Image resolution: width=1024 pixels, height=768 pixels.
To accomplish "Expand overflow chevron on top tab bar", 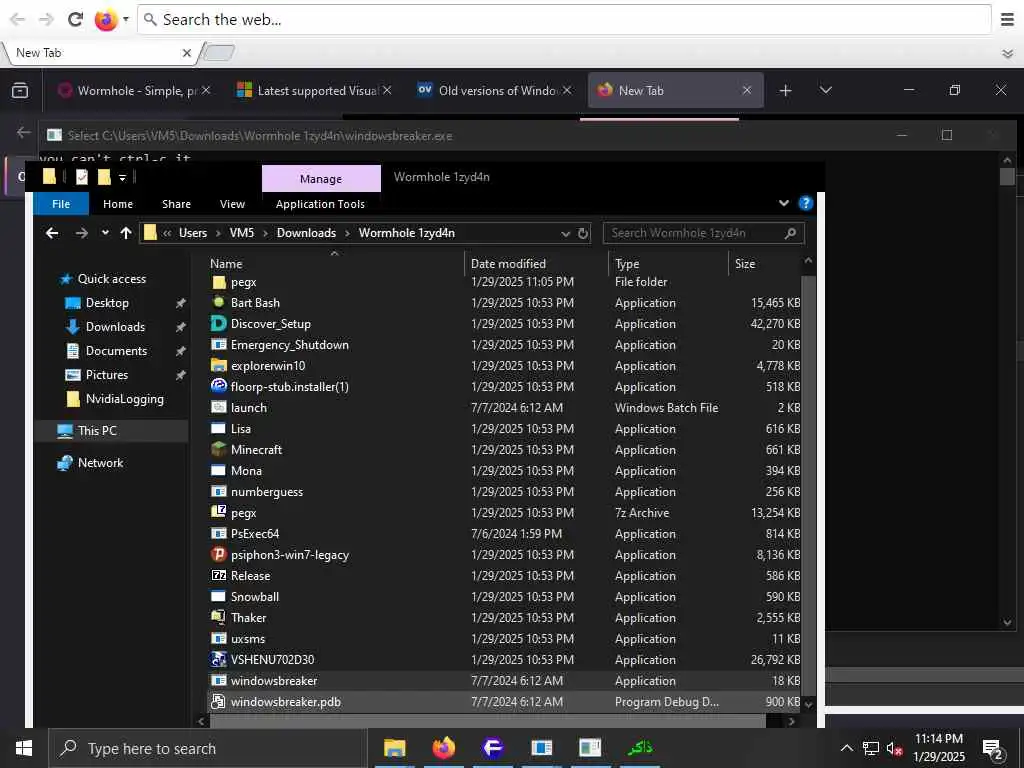I will (x=1008, y=53).
